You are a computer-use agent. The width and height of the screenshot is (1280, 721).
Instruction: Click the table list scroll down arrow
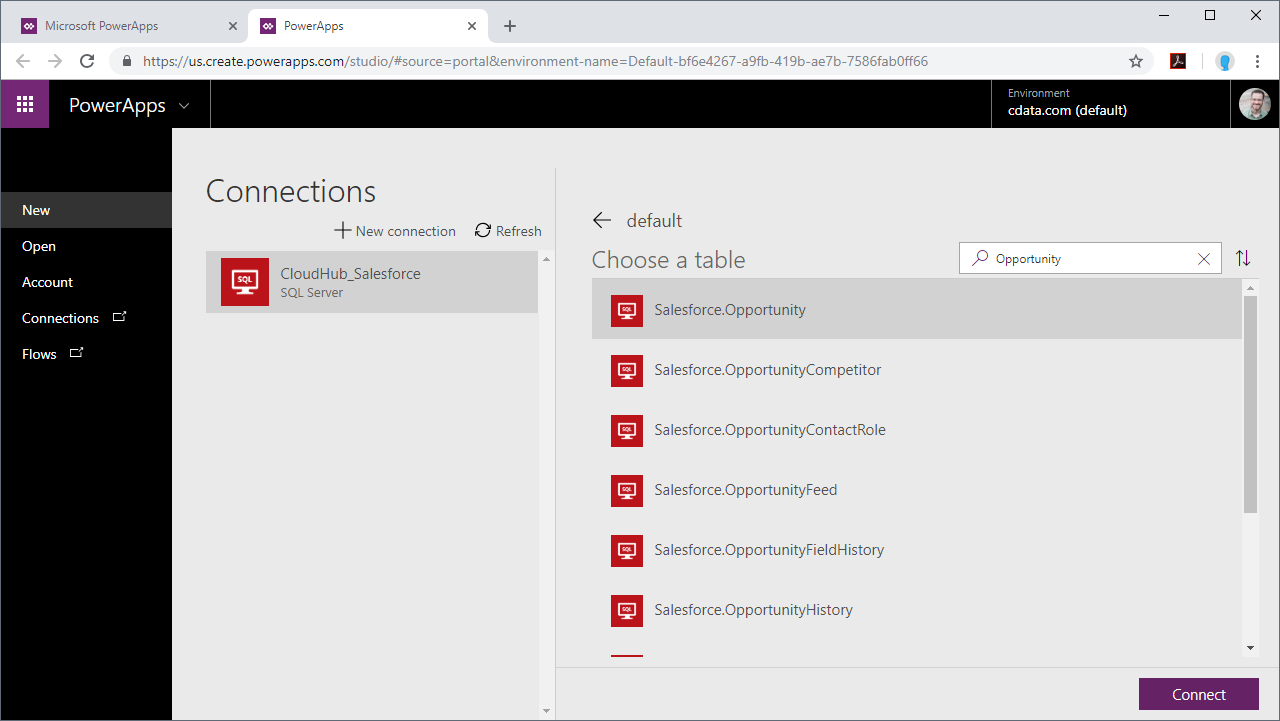tap(1250, 648)
